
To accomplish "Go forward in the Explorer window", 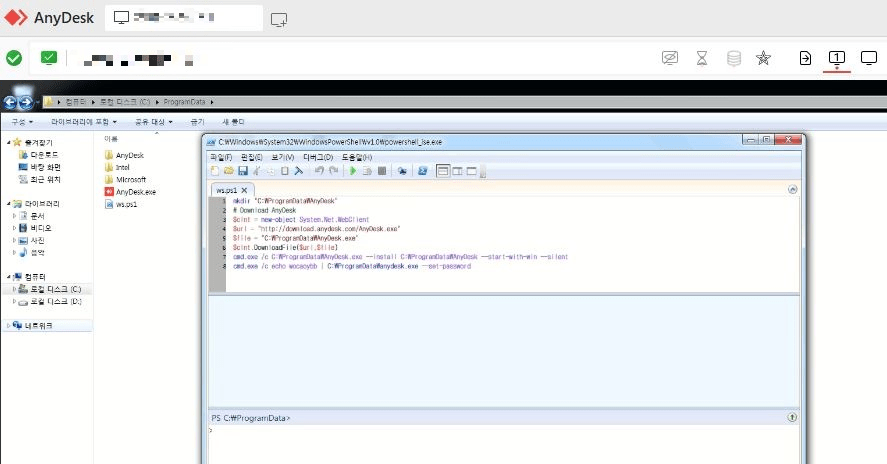I will [26, 102].
